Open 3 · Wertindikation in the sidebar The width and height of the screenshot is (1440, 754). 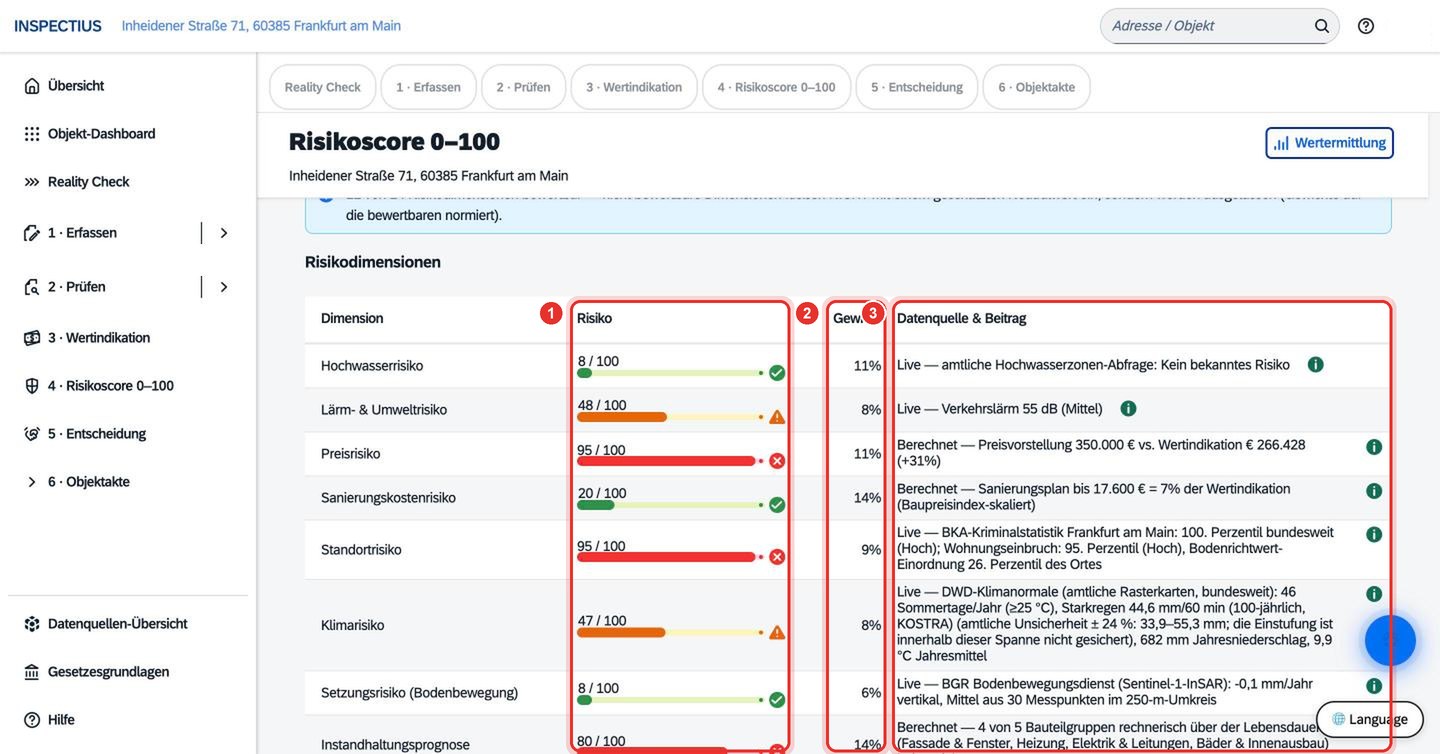tap(128, 338)
